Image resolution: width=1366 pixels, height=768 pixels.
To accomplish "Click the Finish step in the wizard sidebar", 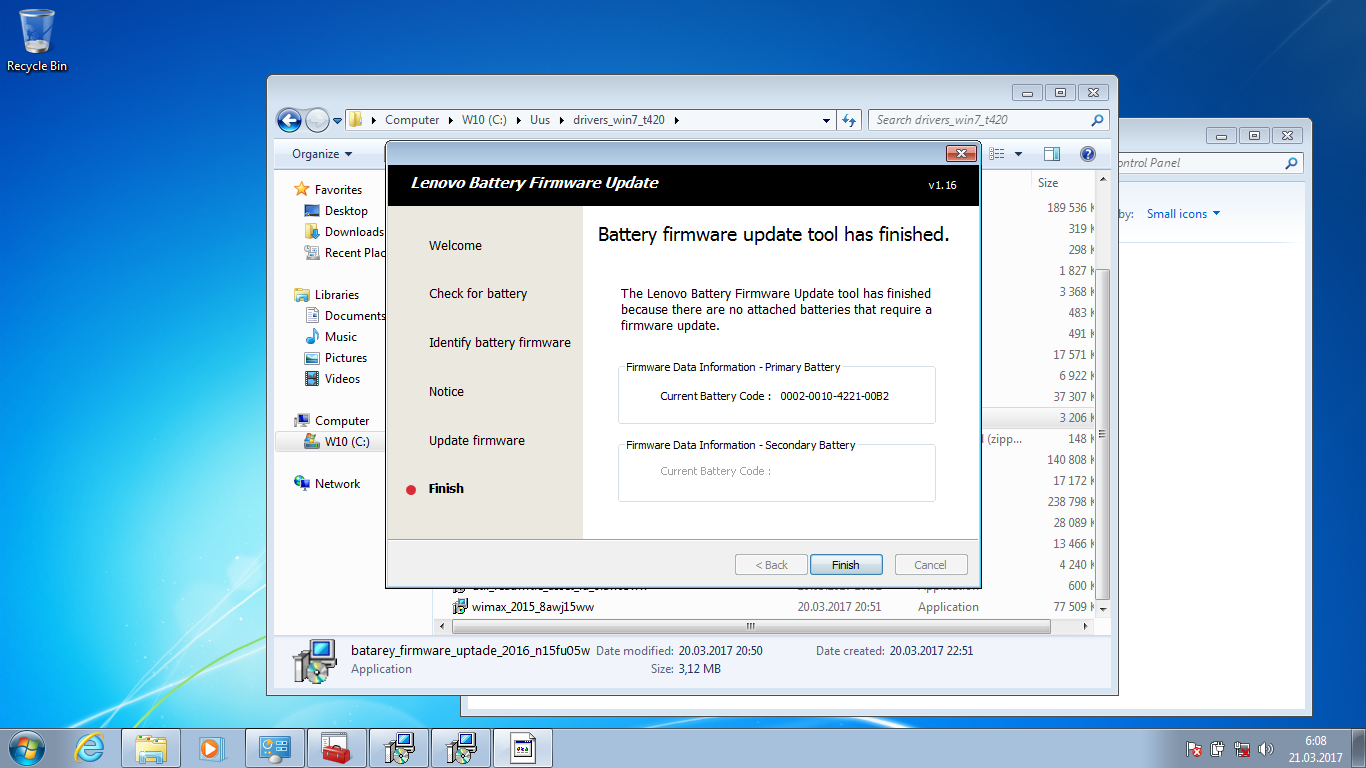I will pos(446,489).
